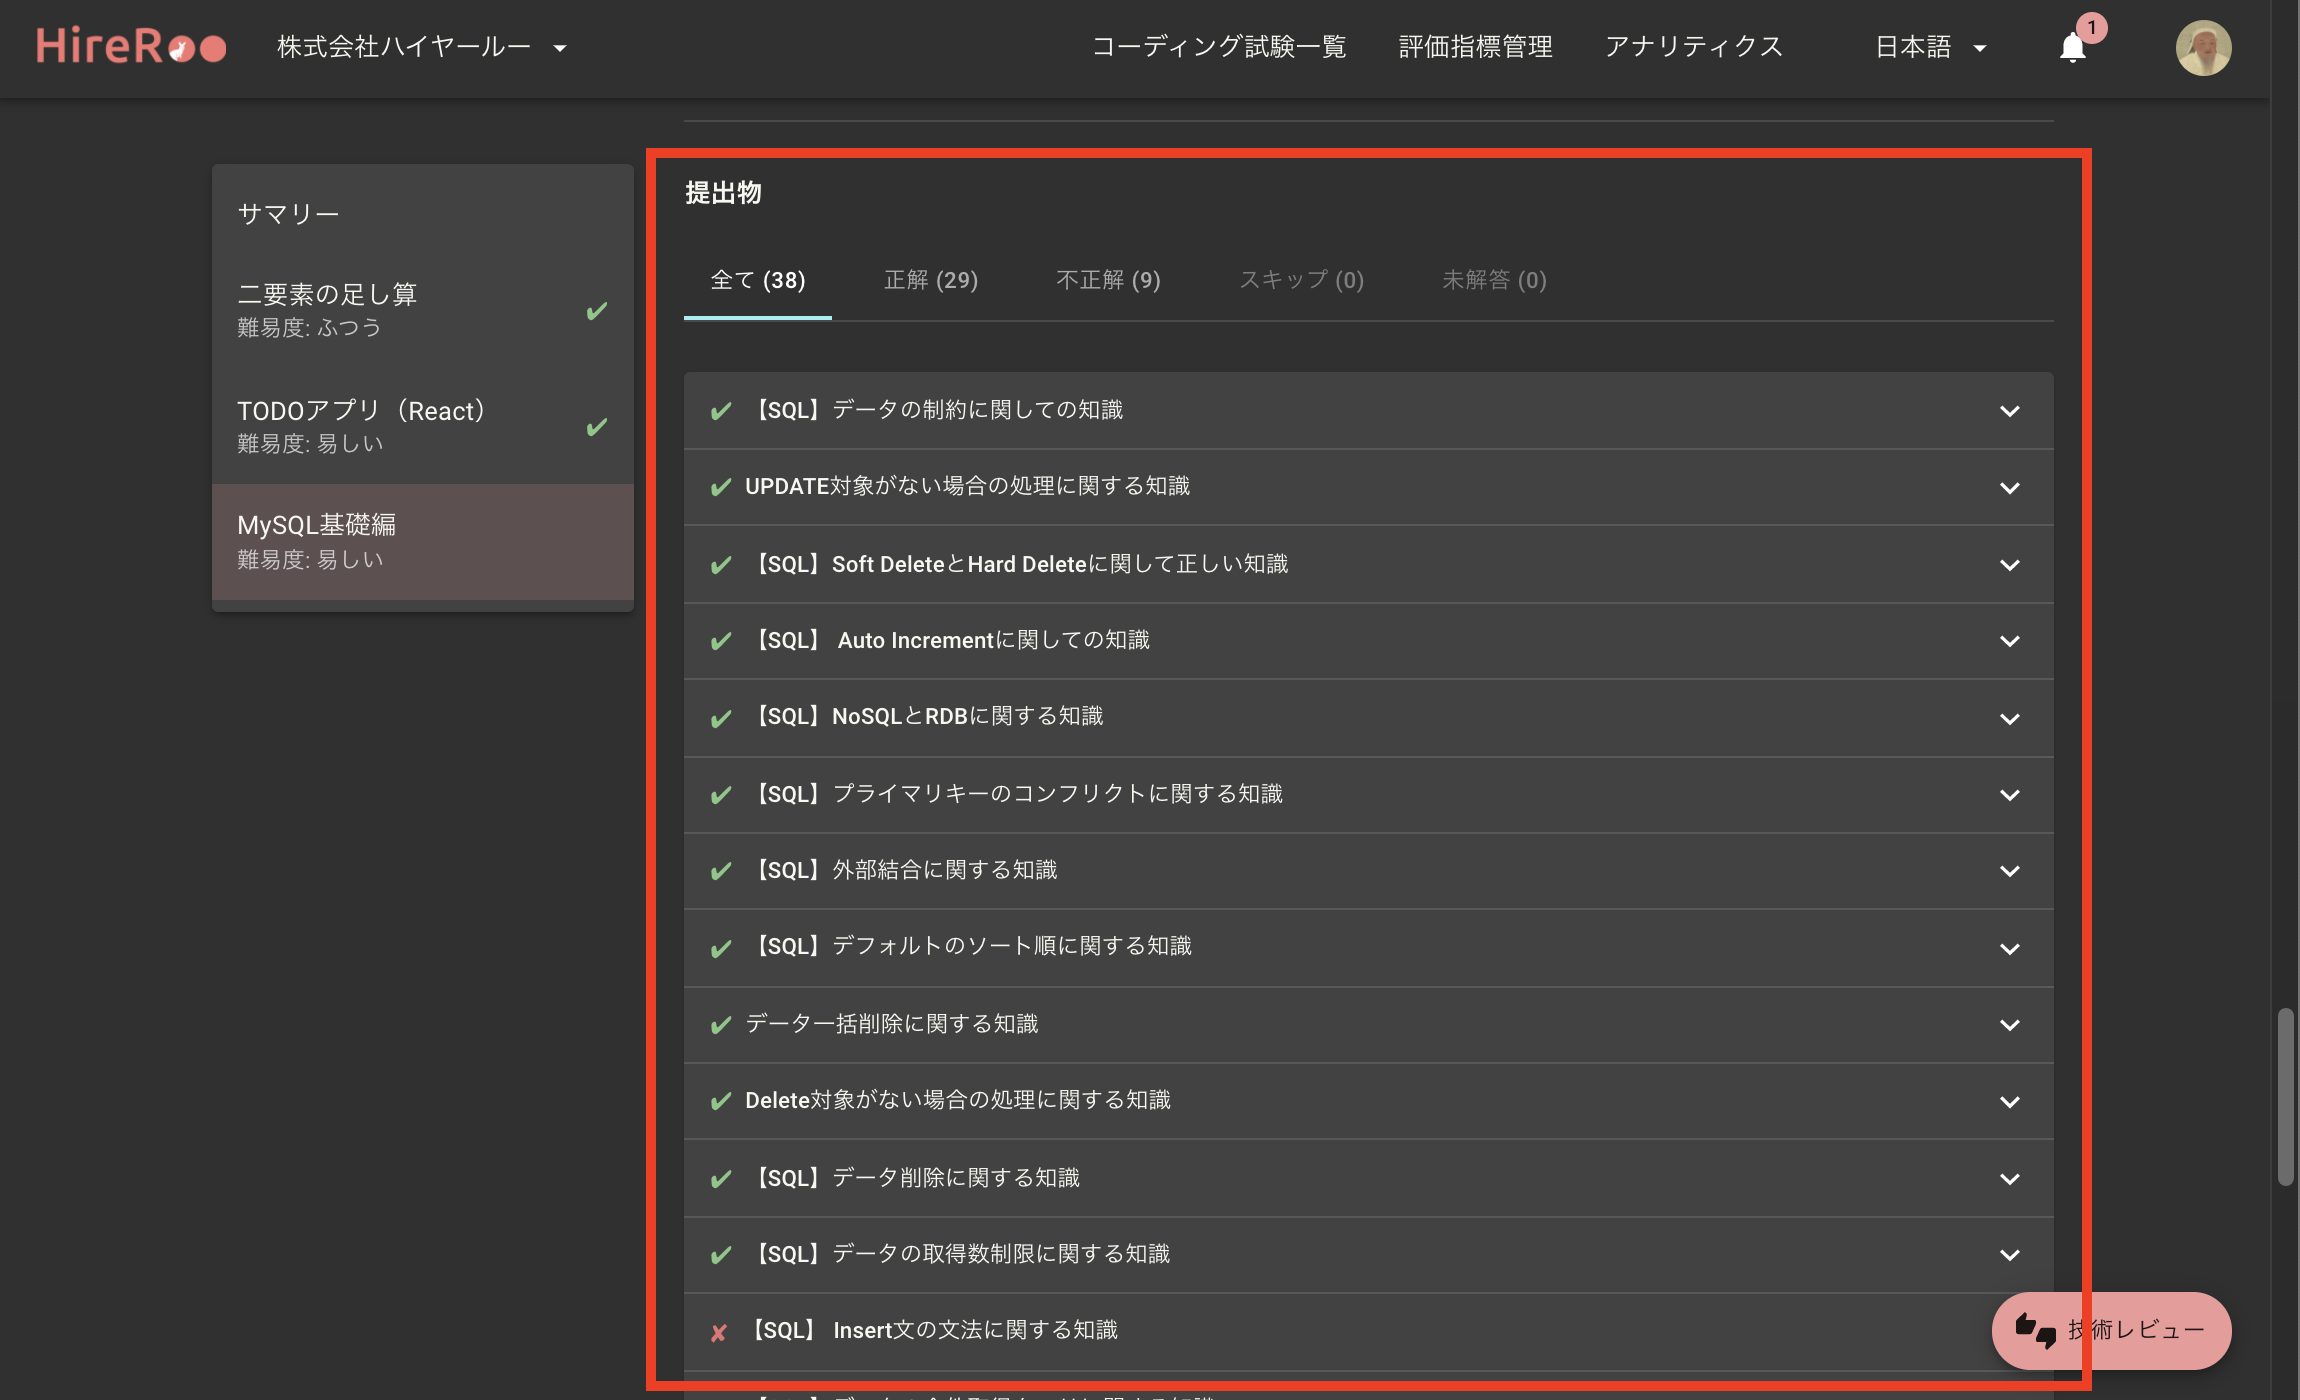Image resolution: width=2300 pixels, height=1400 pixels.
Task: Click the check icon for データの取得数制限
Action: pyautogui.click(x=721, y=1255)
